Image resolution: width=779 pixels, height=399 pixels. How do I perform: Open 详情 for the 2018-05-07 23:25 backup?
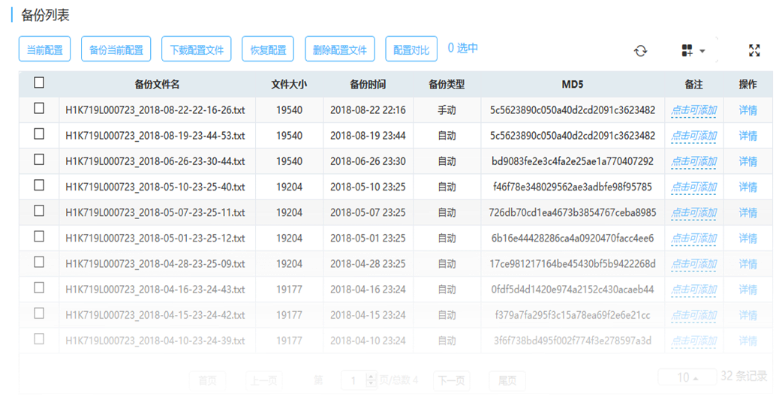tap(748, 213)
